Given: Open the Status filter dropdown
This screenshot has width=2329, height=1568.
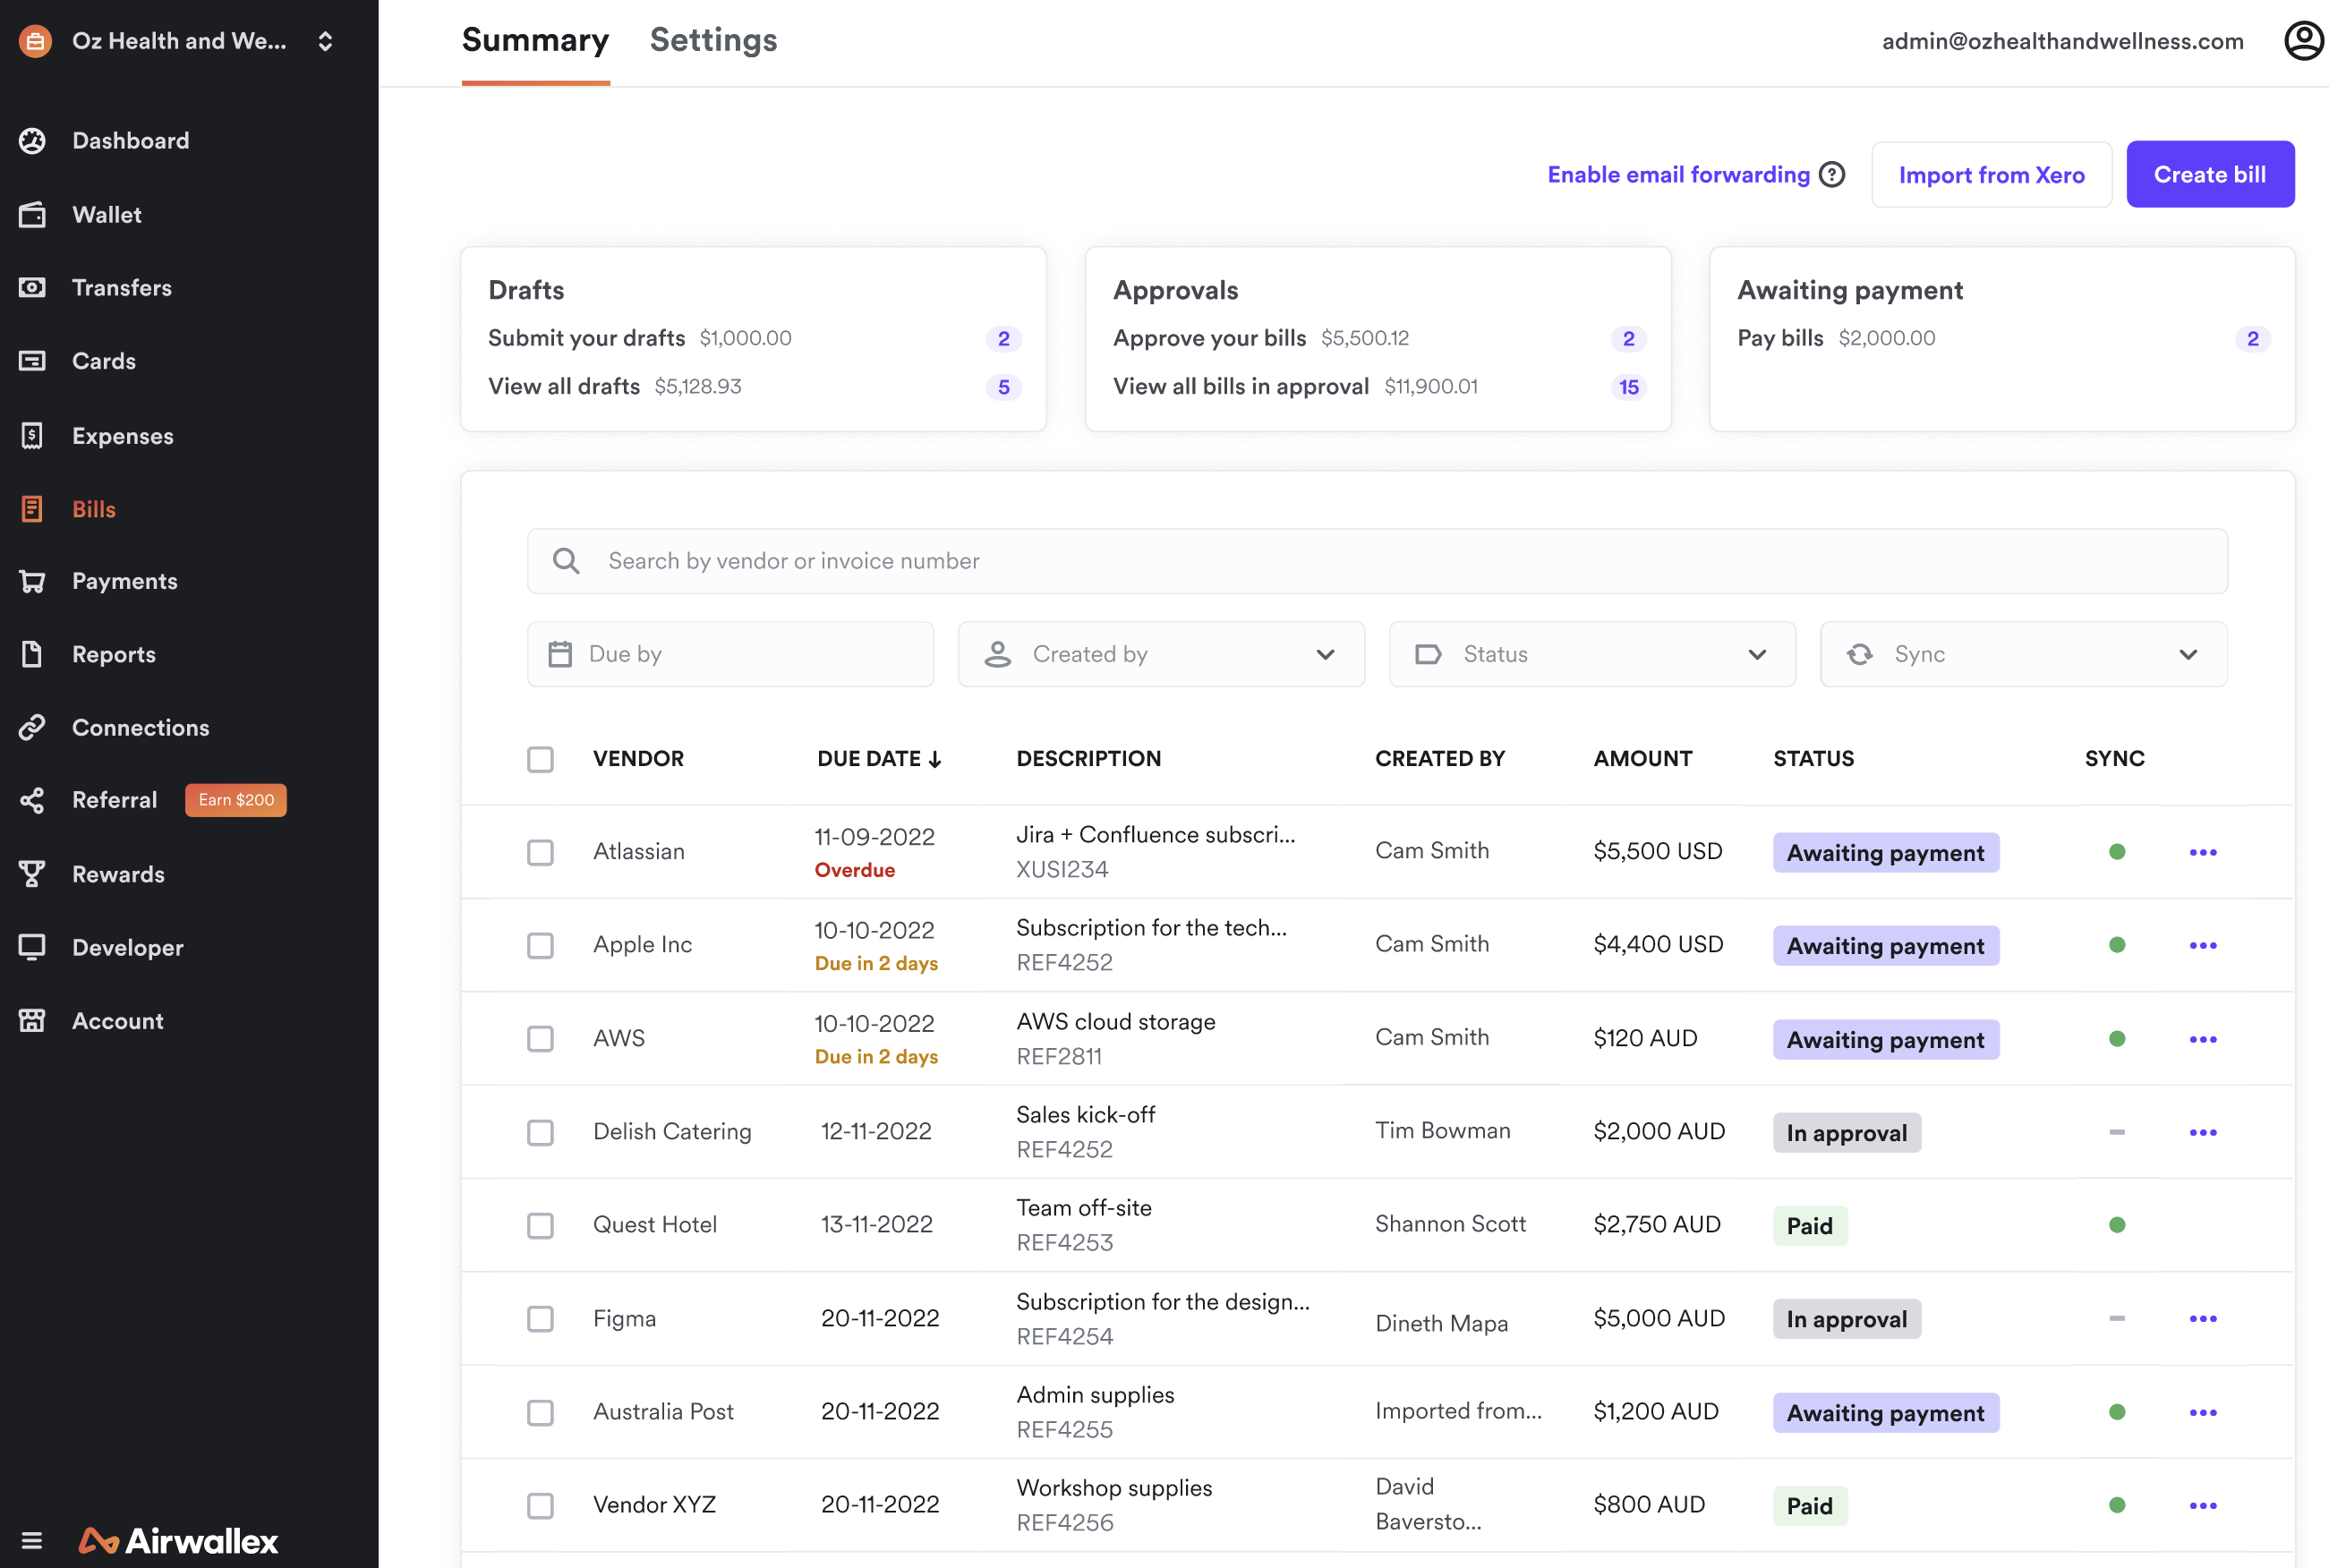Looking at the screenshot, I should 1592,654.
